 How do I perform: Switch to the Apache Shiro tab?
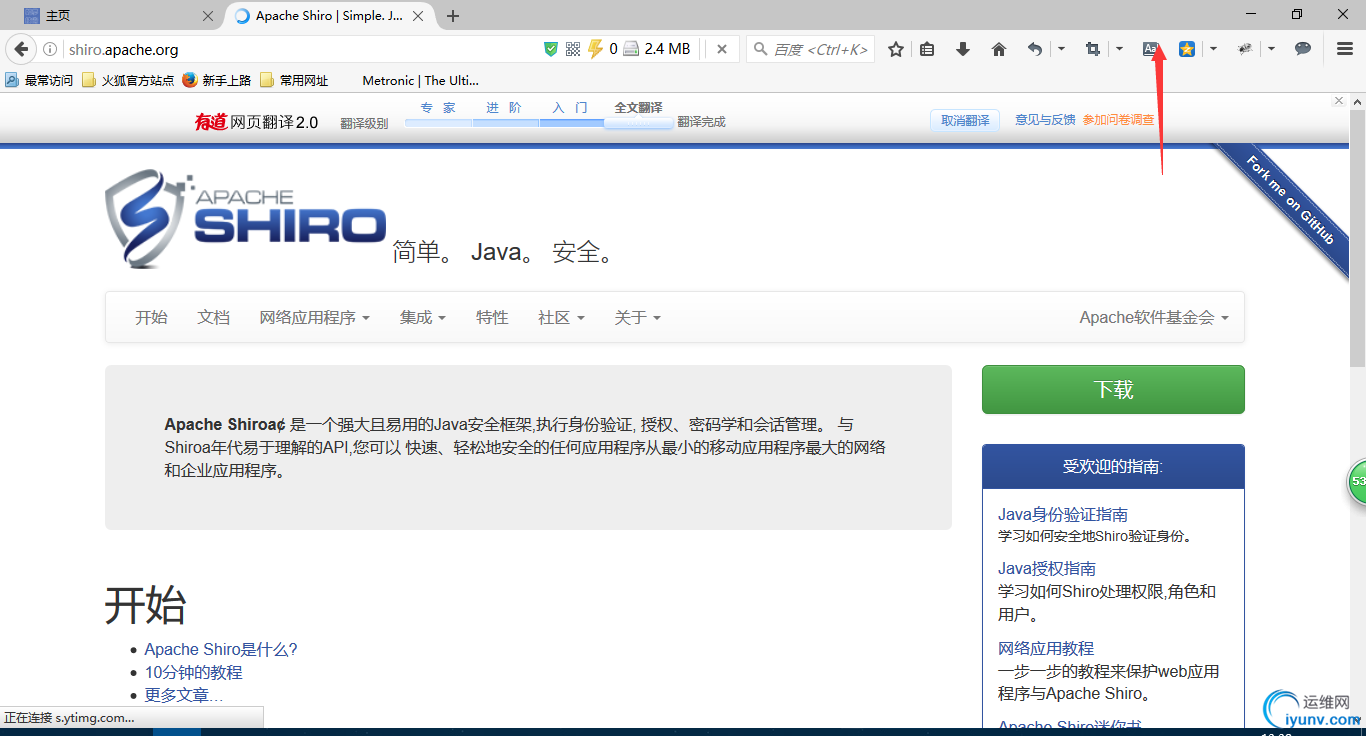click(x=328, y=16)
